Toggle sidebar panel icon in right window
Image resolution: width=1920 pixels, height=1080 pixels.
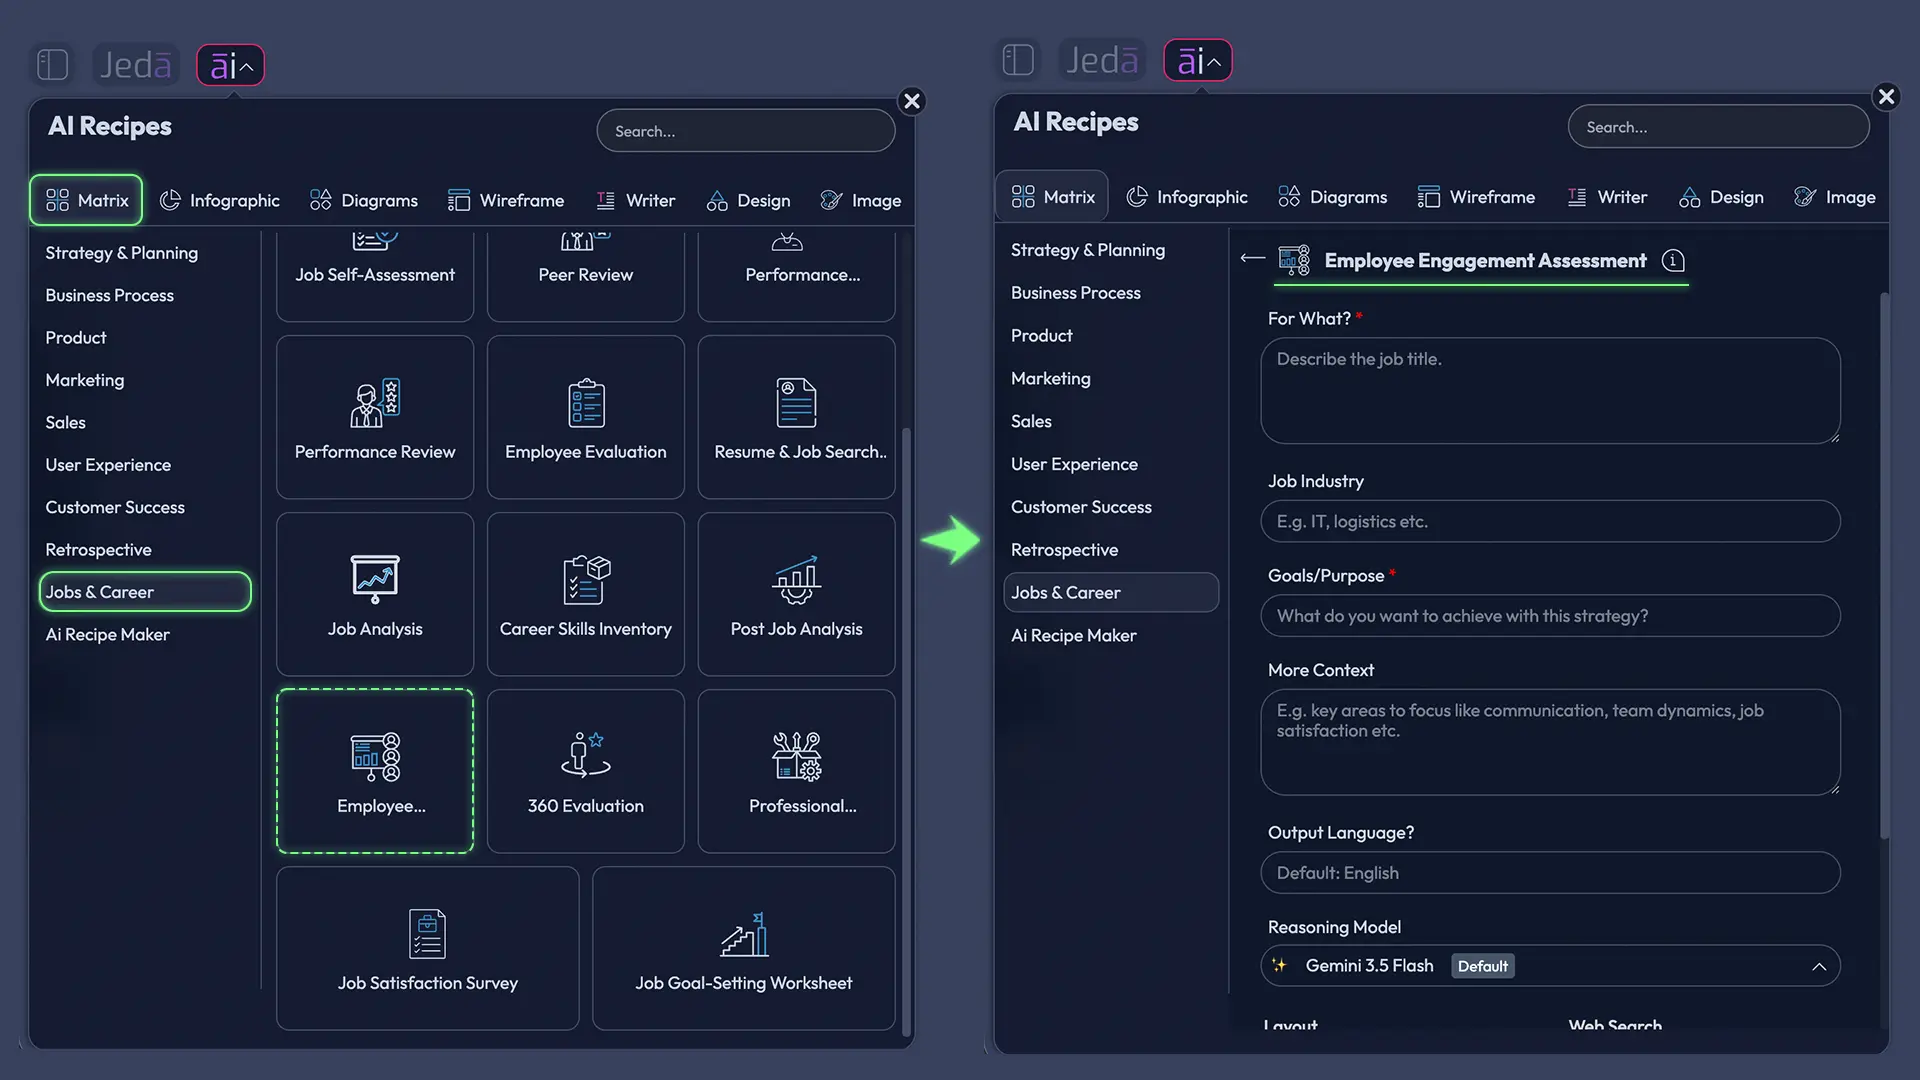coord(1018,60)
